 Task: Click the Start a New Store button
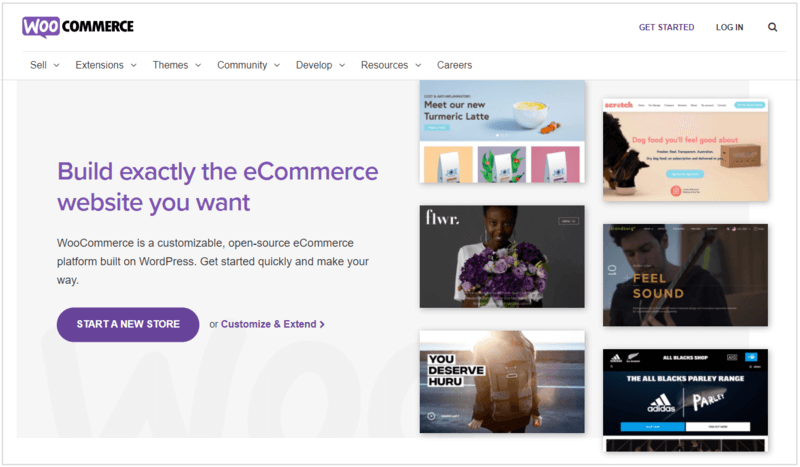tap(128, 324)
